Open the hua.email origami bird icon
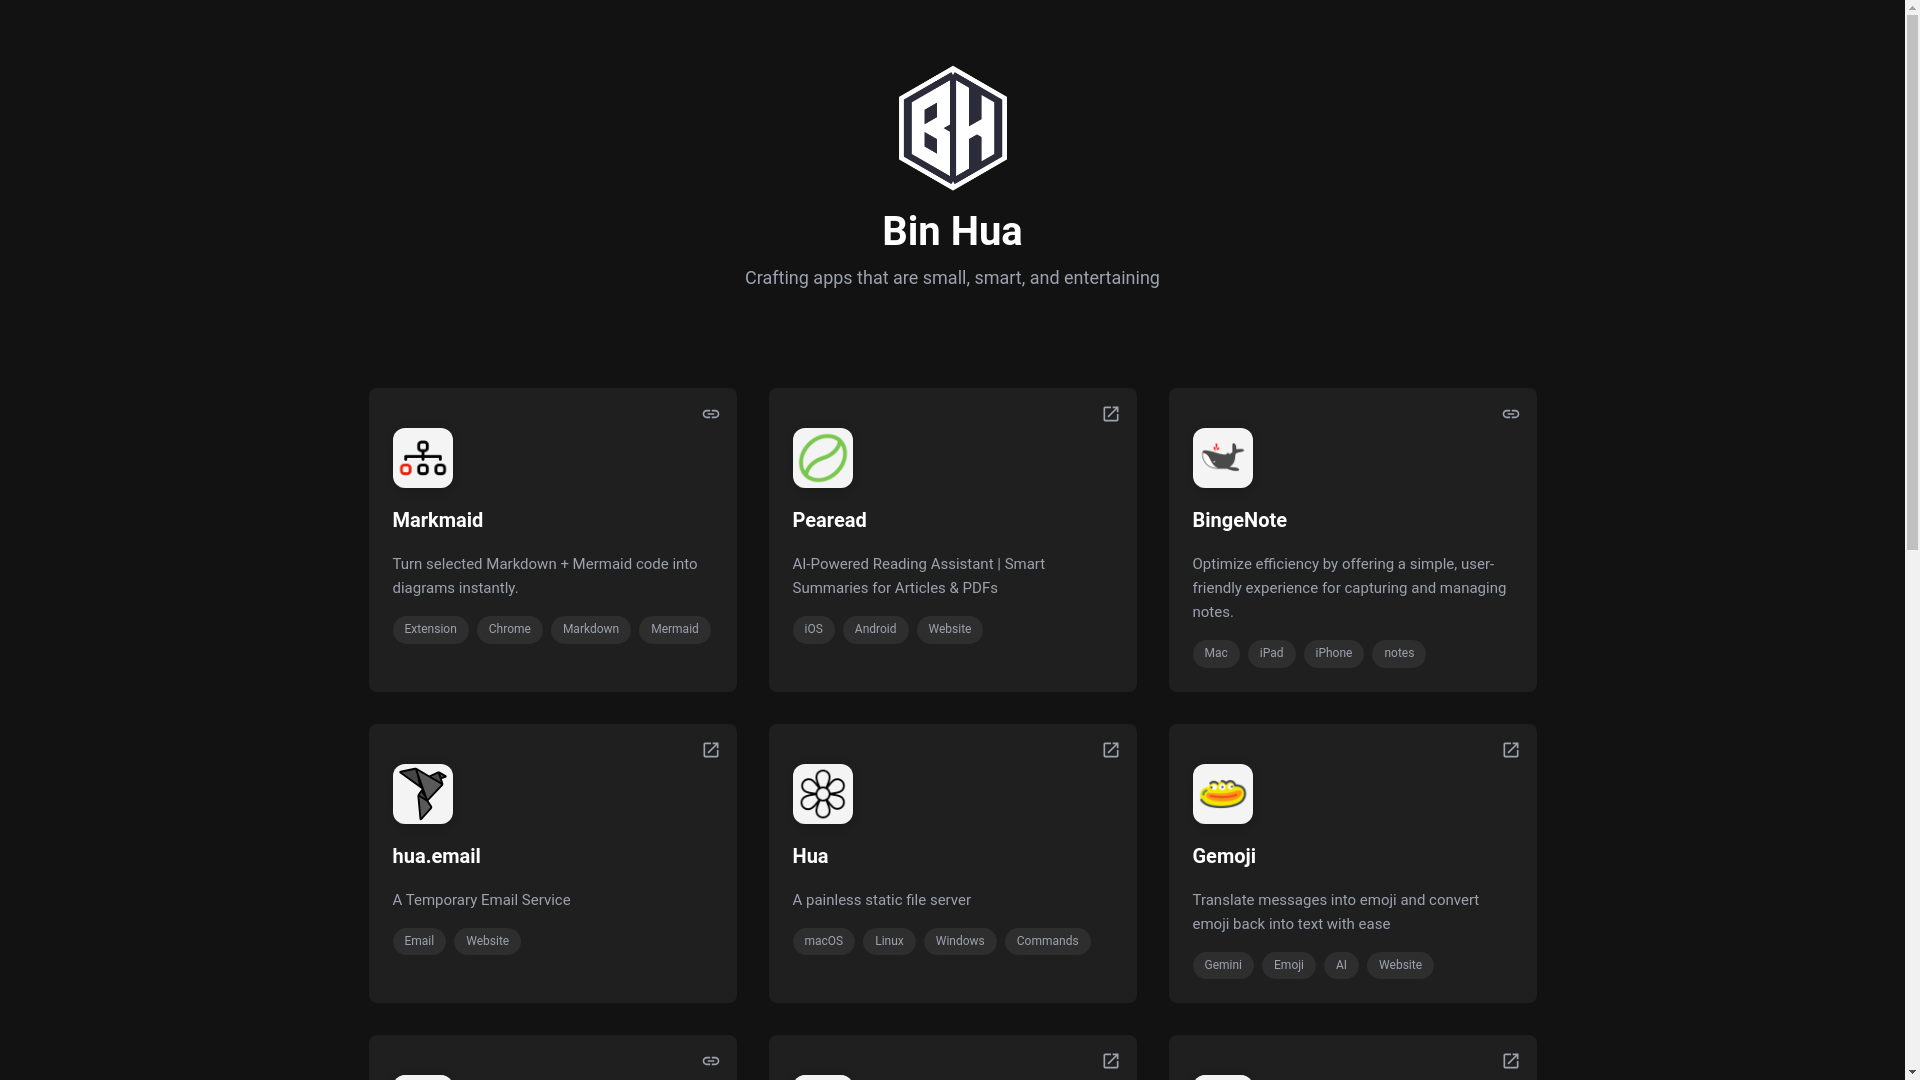 point(422,794)
